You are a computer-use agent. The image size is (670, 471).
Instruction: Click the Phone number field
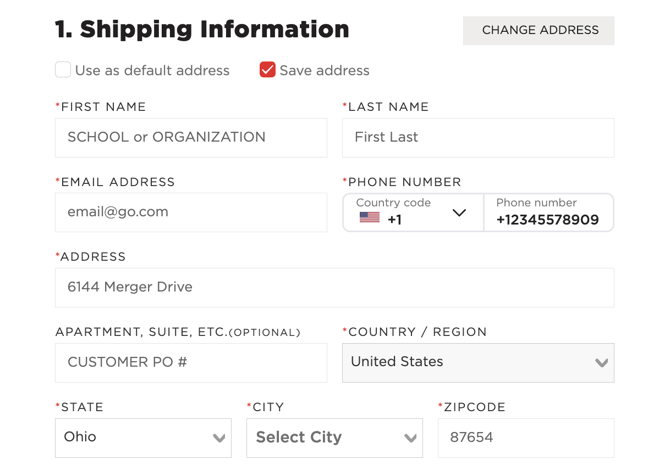coord(549,212)
